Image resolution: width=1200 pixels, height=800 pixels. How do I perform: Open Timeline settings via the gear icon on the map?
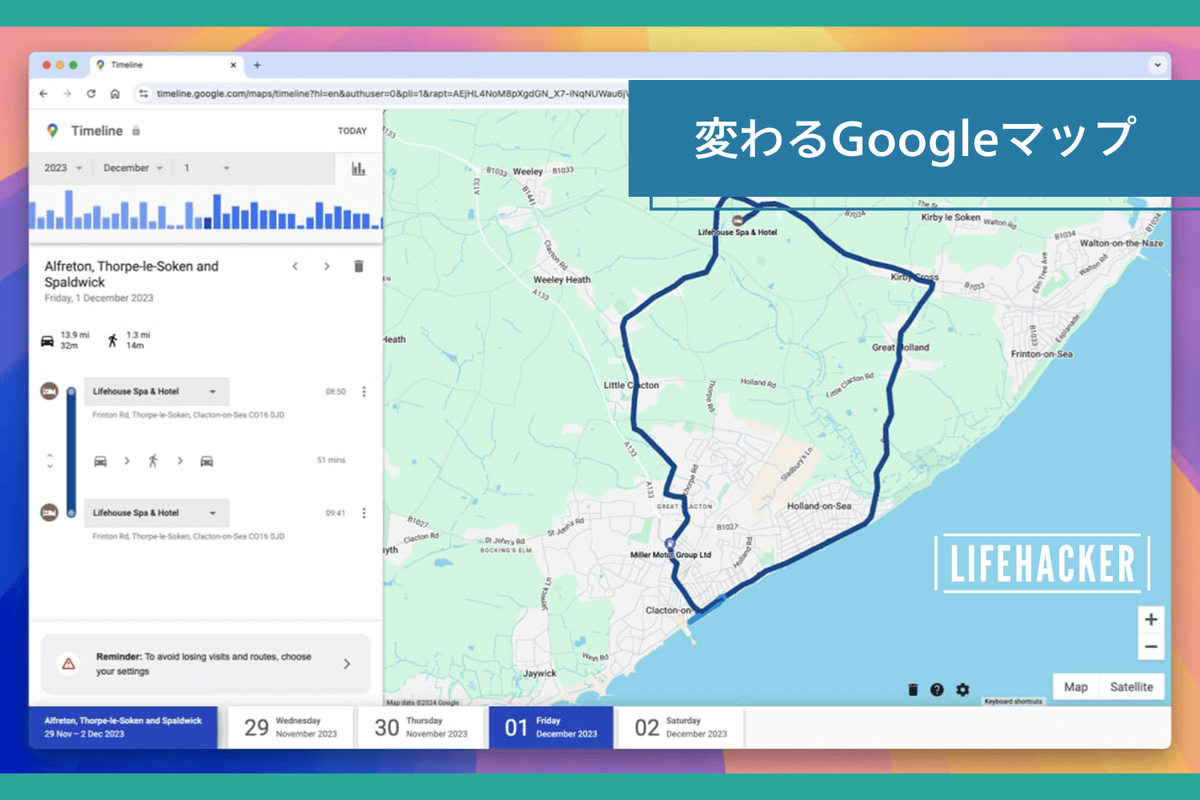962,689
